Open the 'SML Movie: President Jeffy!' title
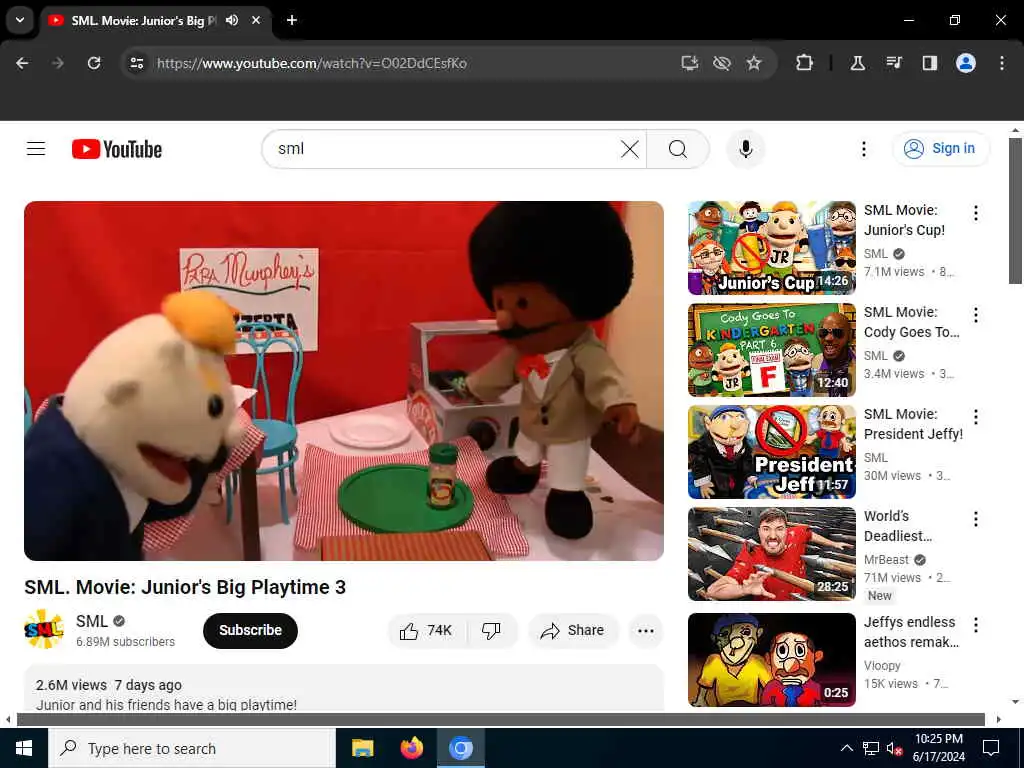 (x=914, y=424)
